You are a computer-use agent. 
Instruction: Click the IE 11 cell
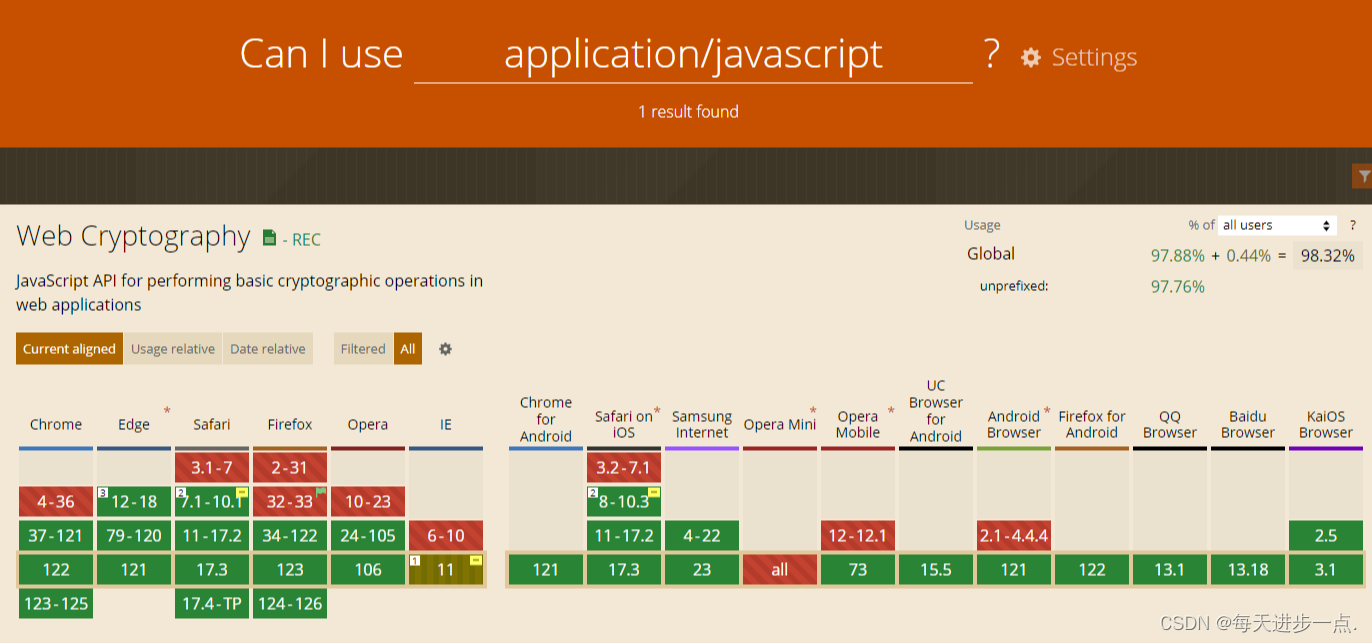point(446,569)
